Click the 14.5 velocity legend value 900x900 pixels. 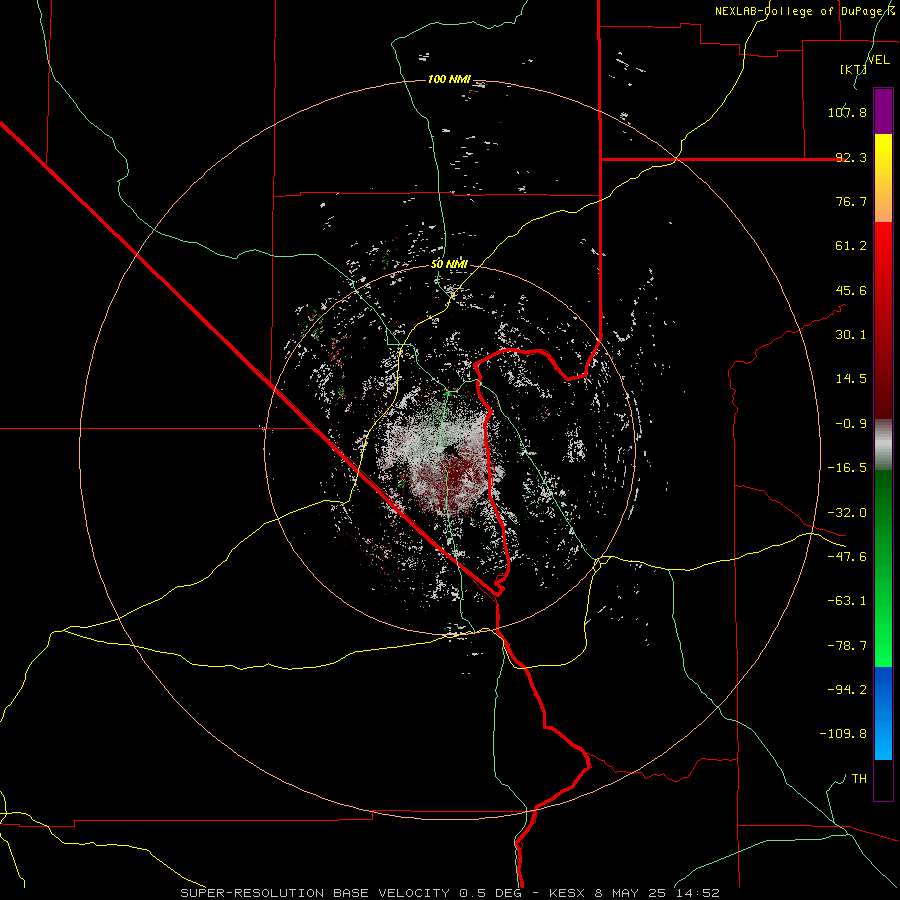click(x=851, y=379)
